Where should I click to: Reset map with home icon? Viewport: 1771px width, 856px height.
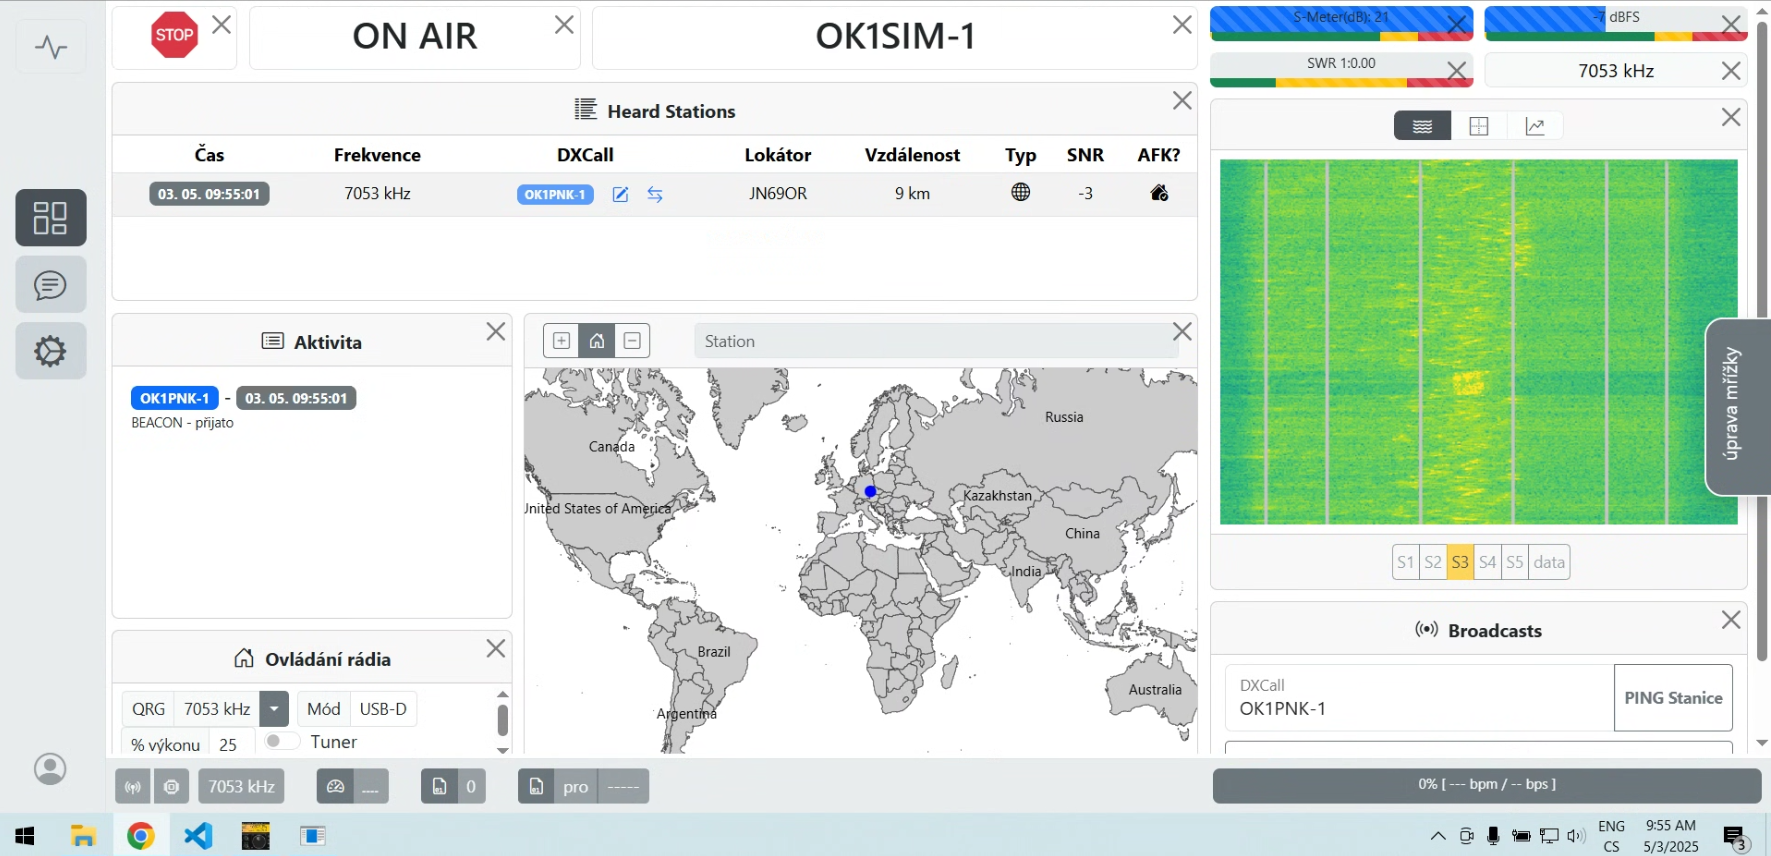pyautogui.click(x=597, y=341)
